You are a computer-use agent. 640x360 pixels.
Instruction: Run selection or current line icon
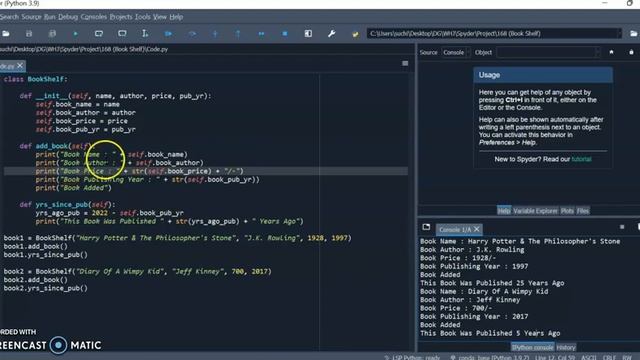tap(145, 33)
